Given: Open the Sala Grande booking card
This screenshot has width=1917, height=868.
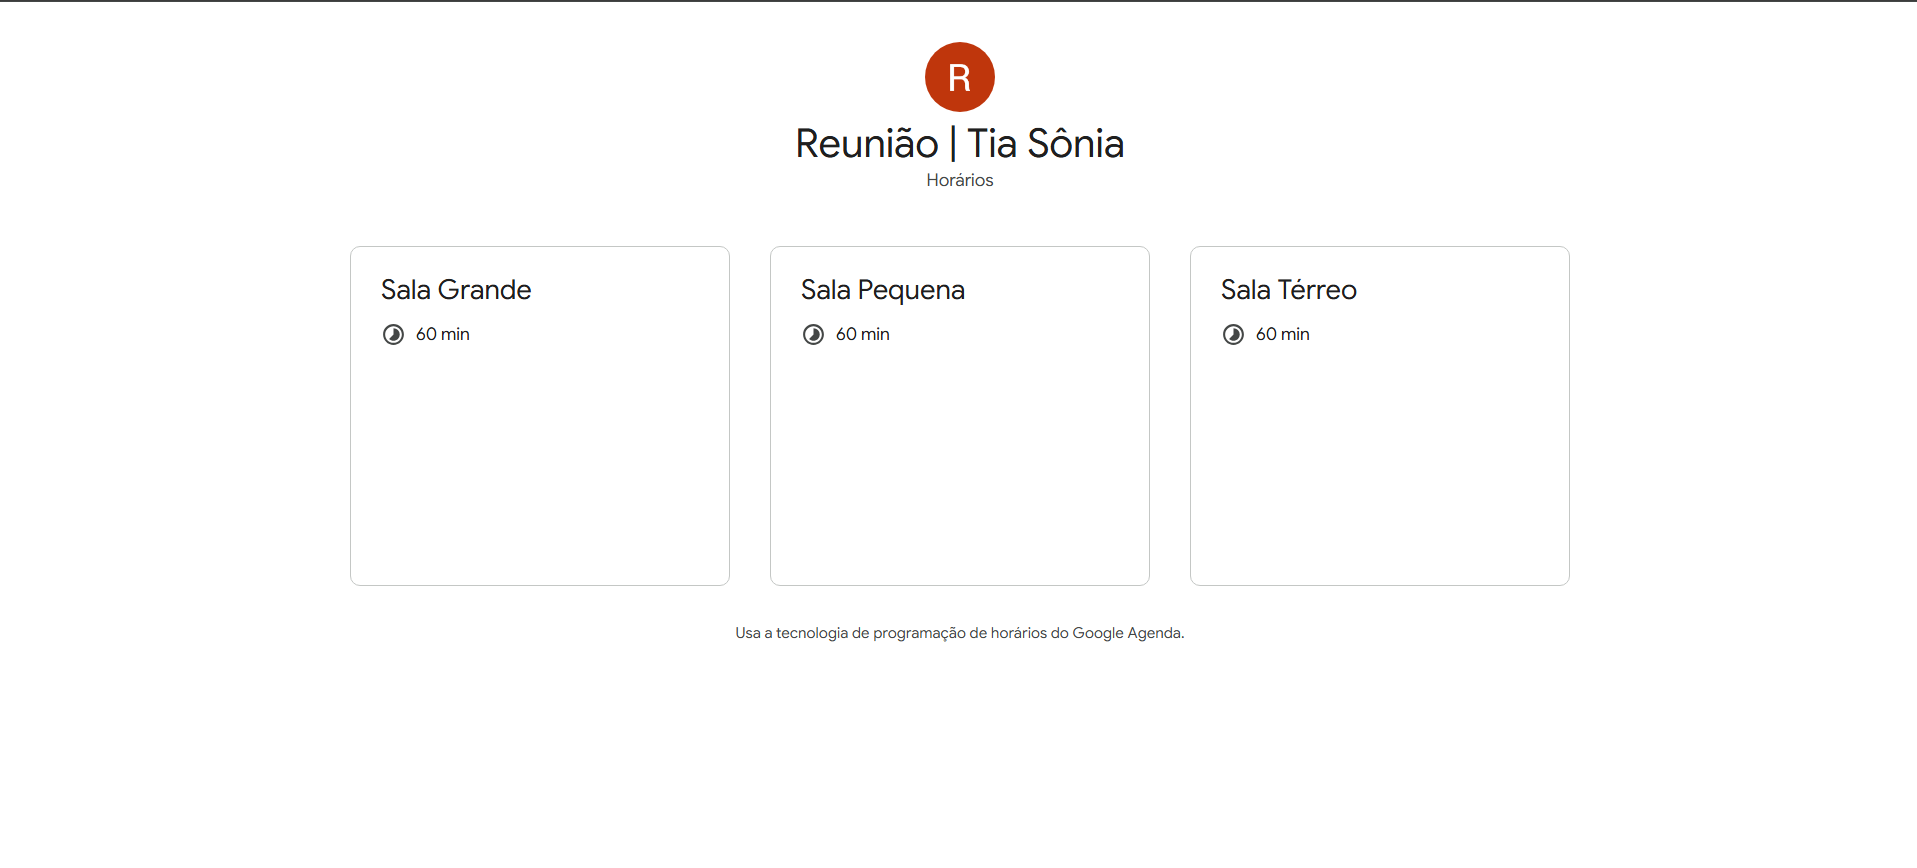Looking at the screenshot, I should (540, 416).
